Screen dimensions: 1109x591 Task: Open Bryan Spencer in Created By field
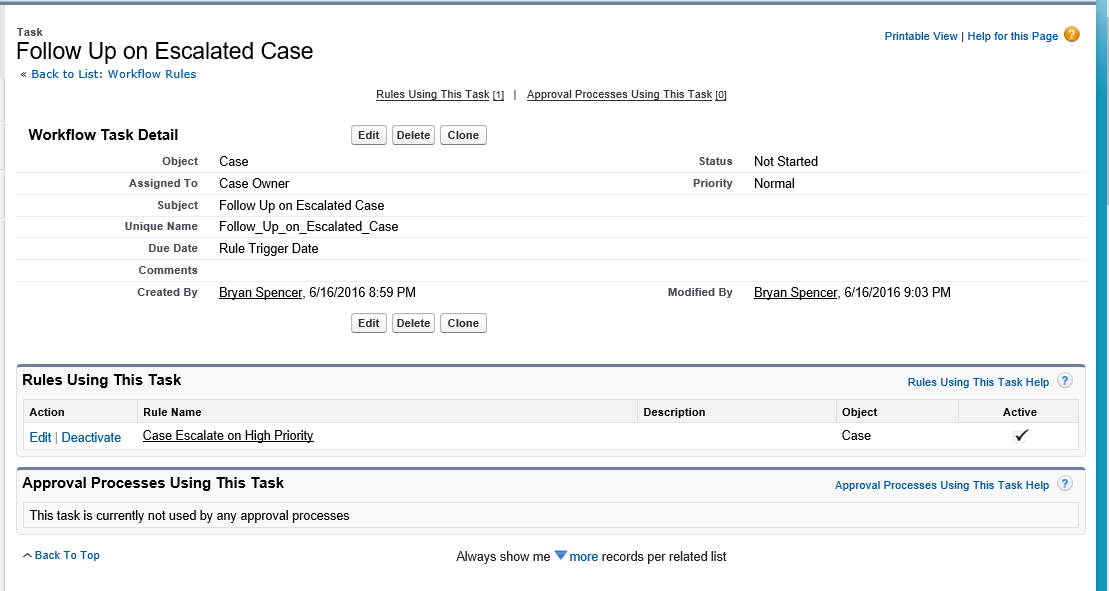pos(262,293)
